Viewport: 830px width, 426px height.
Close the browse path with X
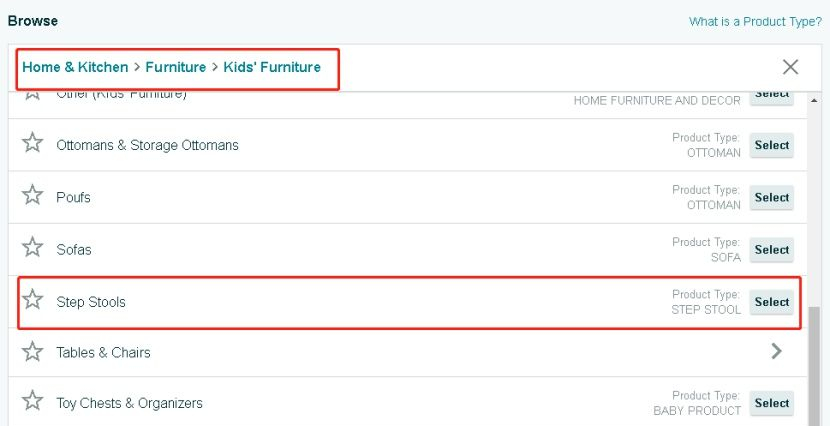click(790, 67)
